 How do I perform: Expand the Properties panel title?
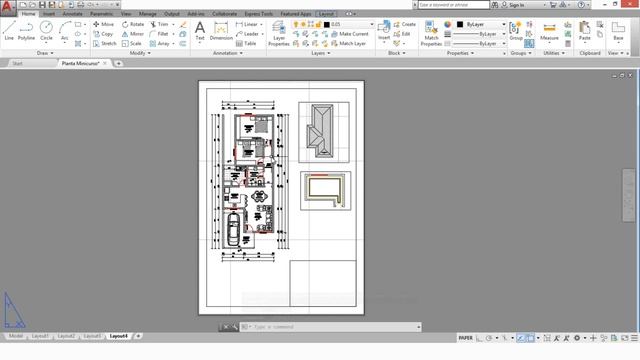pos(460,53)
